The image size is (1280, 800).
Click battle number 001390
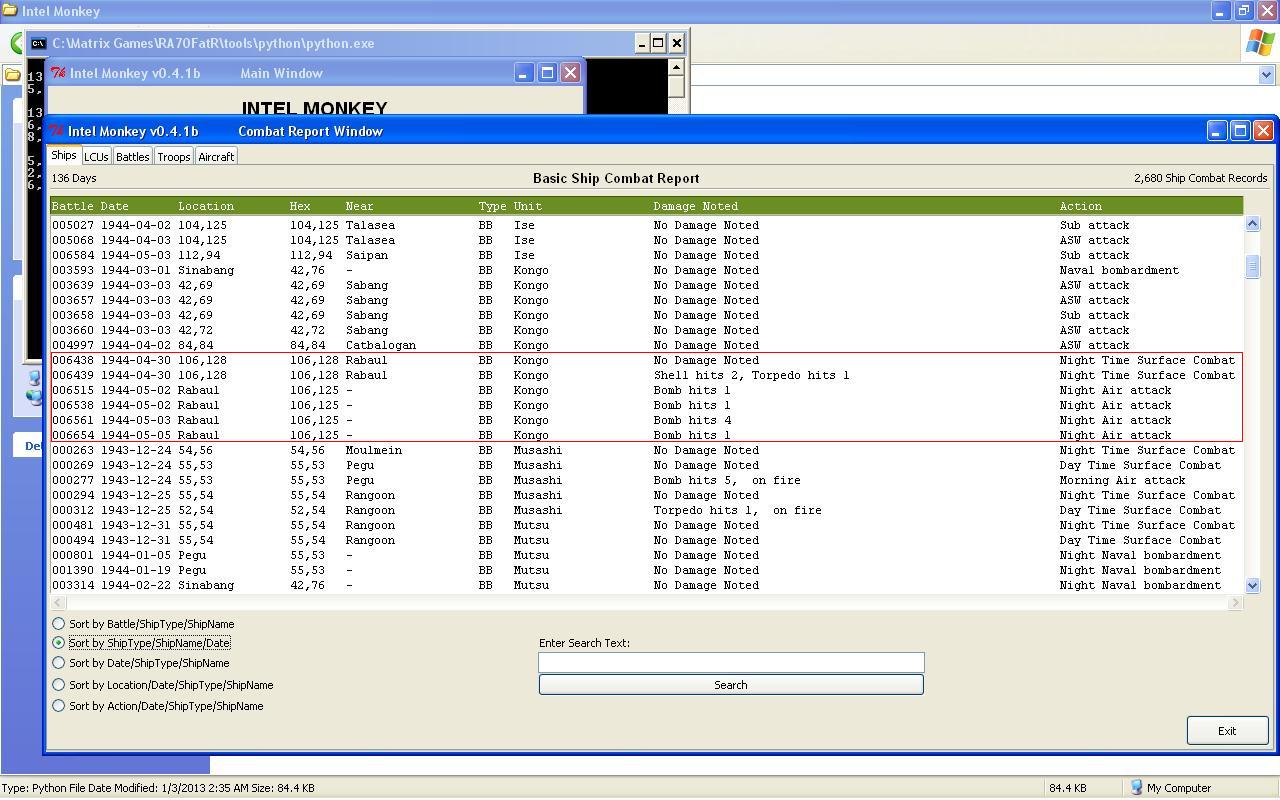click(73, 570)
